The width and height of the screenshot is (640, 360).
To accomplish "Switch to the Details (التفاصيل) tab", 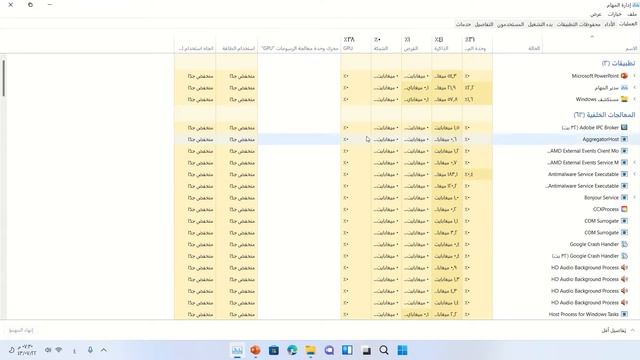I will click(484, 24).
